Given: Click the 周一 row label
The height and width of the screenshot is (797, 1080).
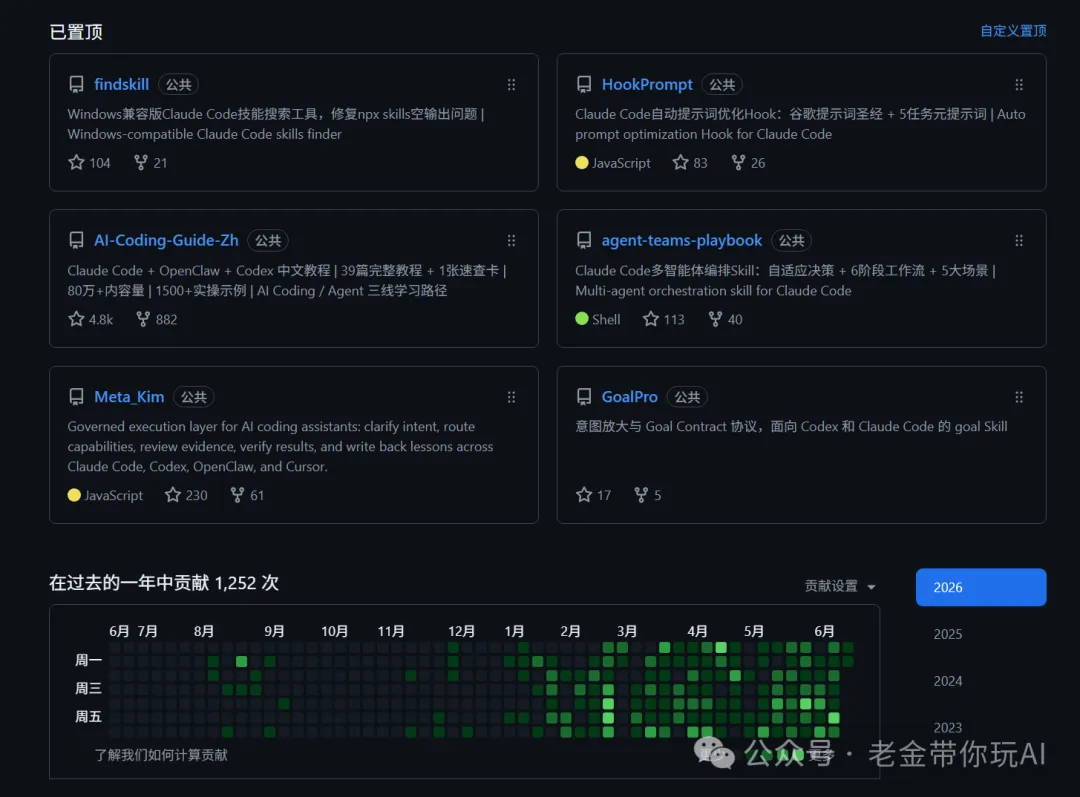Looking at the screenshot, I should click(88, 660).
